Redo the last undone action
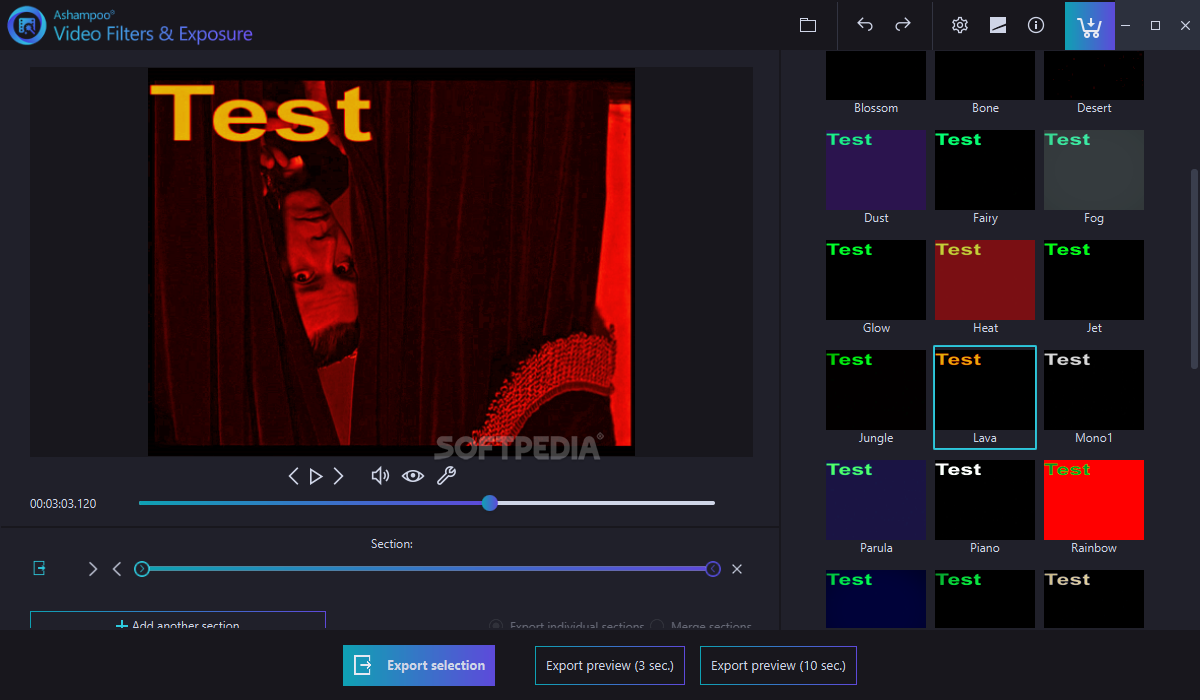Screen dimensions: 1200x700 [903, 25]
